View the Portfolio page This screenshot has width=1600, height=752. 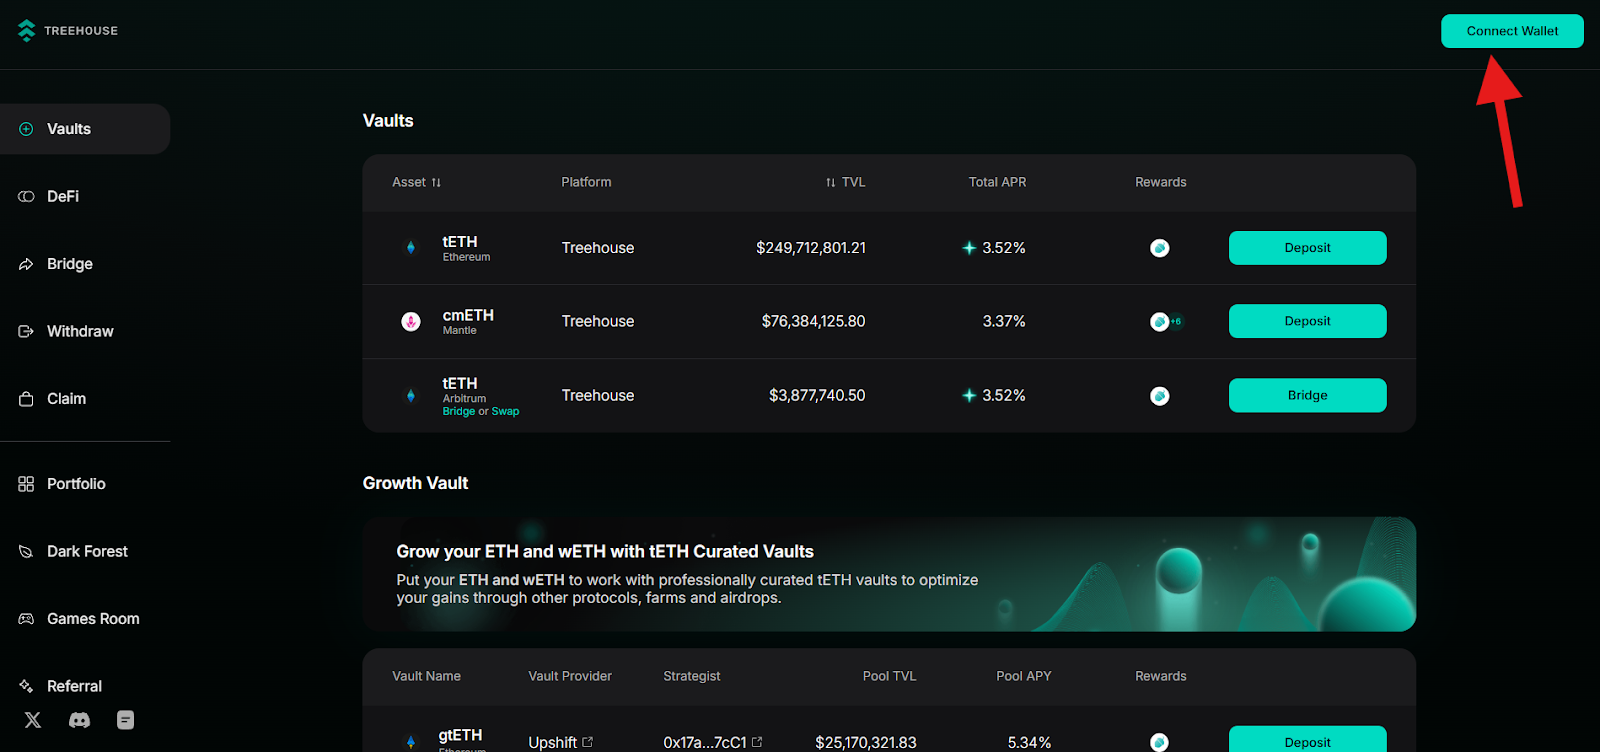(x=76, y=484)
